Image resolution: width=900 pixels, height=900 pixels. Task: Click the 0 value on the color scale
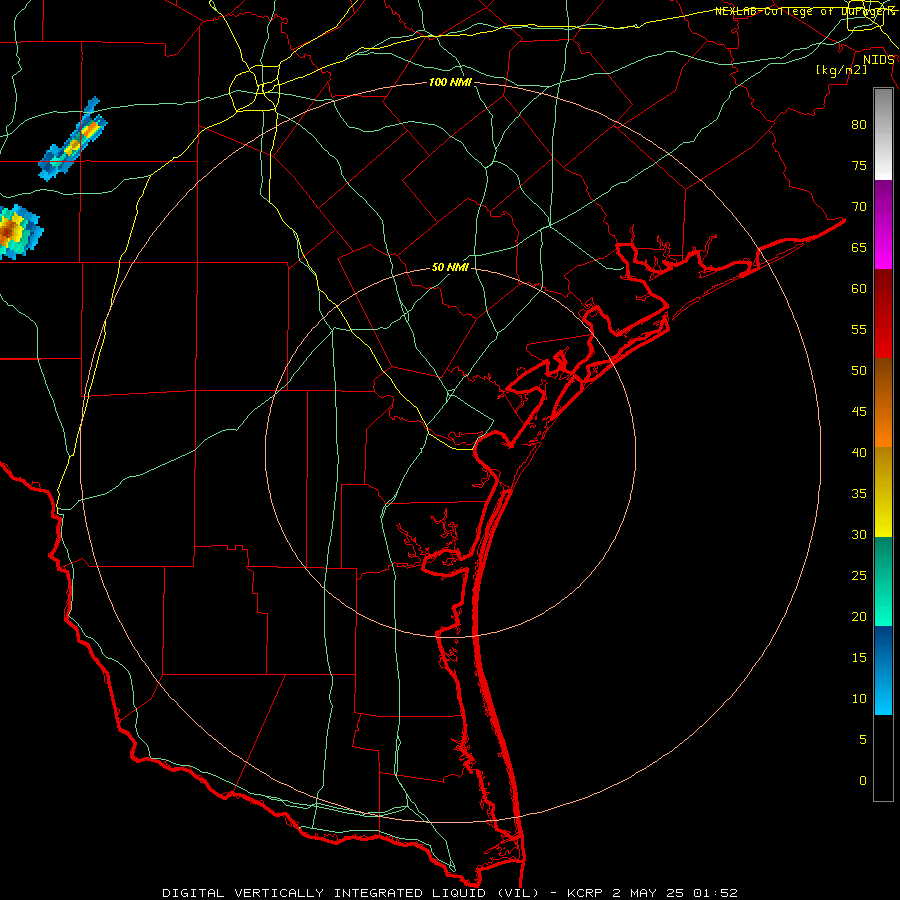point(863,781)
